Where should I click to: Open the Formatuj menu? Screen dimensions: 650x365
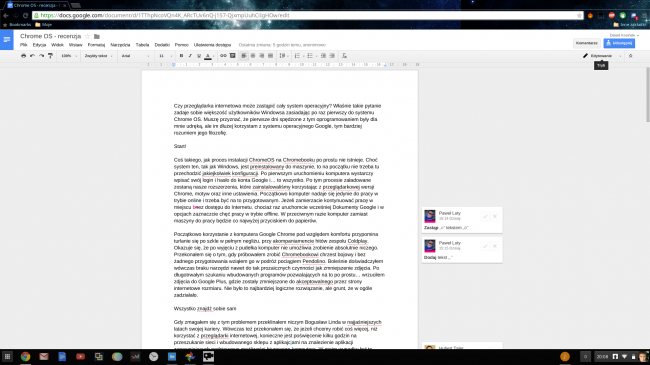(96, 45)
